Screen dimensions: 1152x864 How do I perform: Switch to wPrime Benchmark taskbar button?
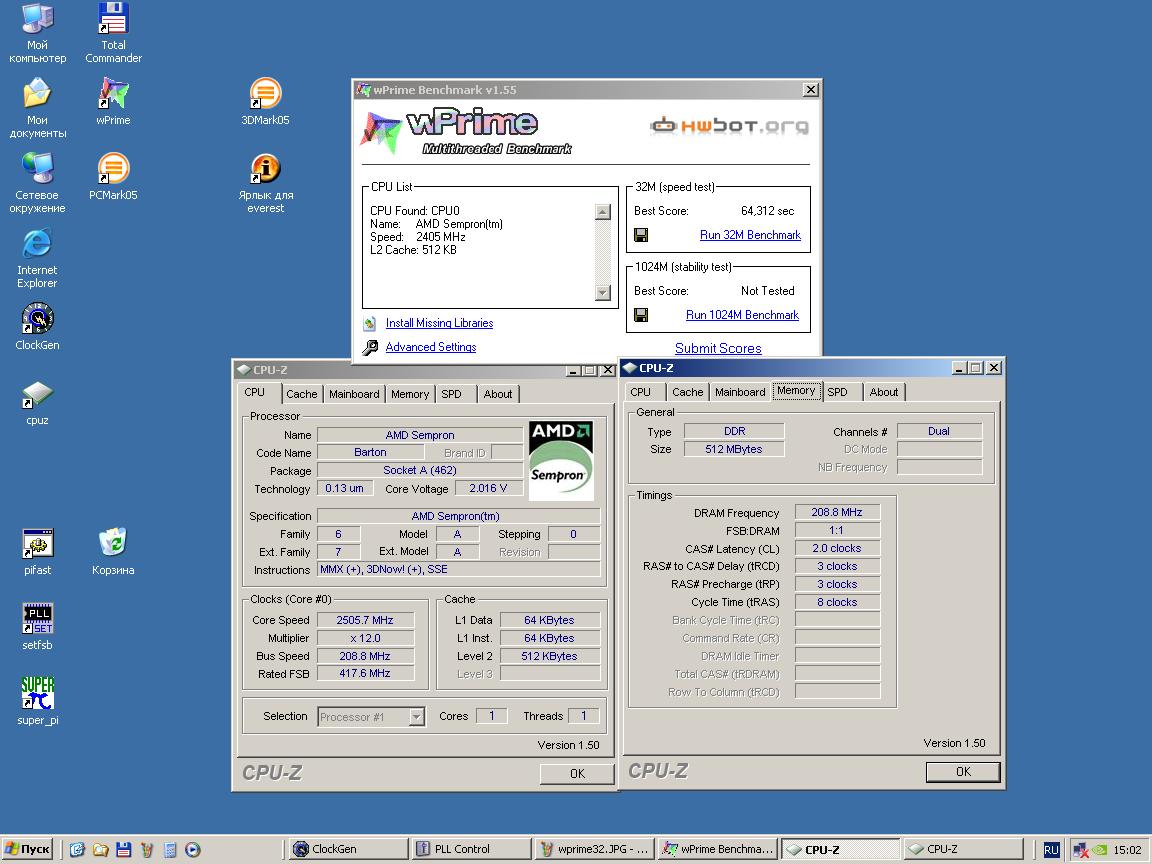(x=716, y=849)
